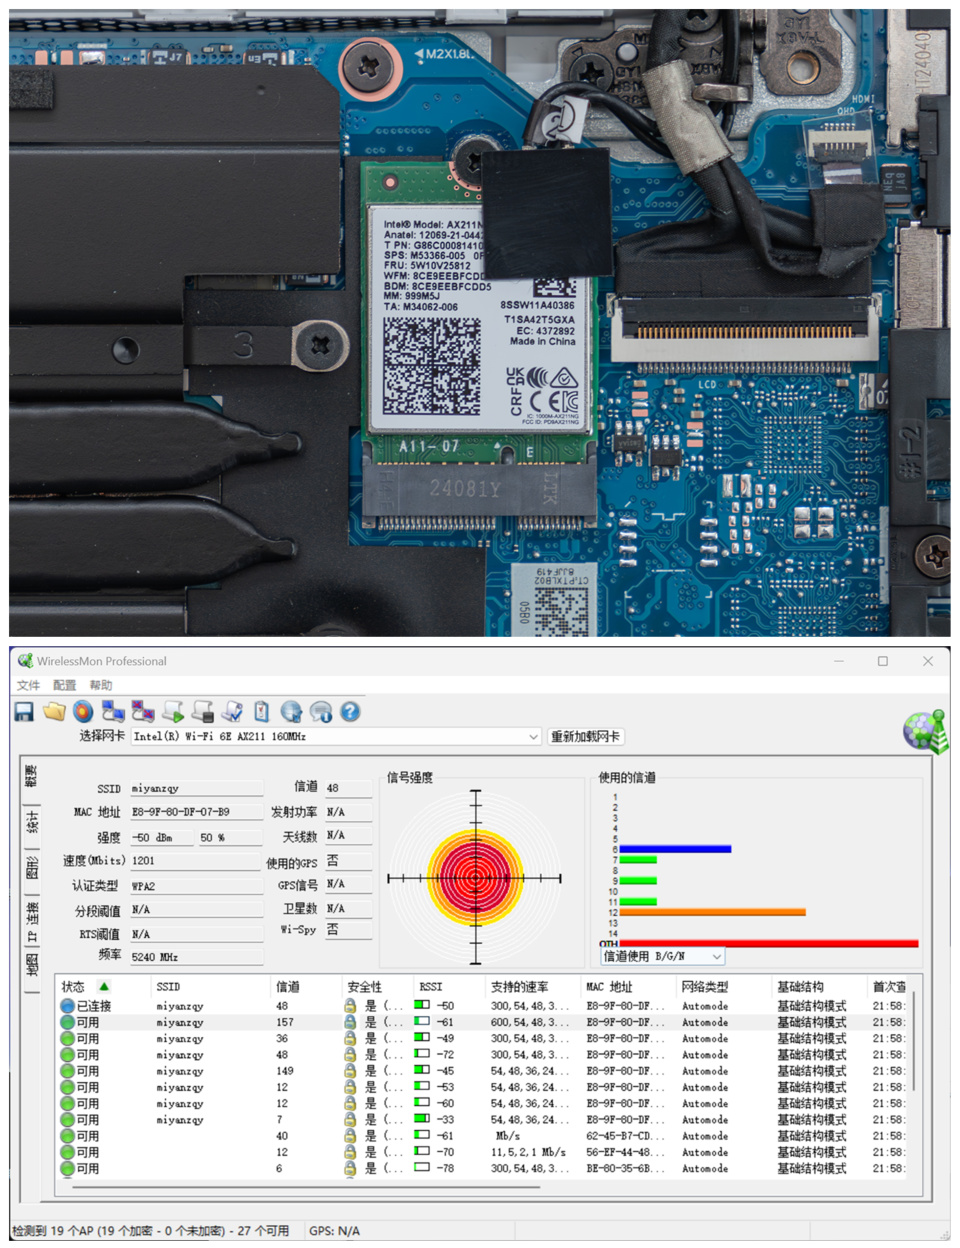Click the vertical scrollbar of the AP list
This screenshot has height=1248, width=960.
tap(914, 1040)
